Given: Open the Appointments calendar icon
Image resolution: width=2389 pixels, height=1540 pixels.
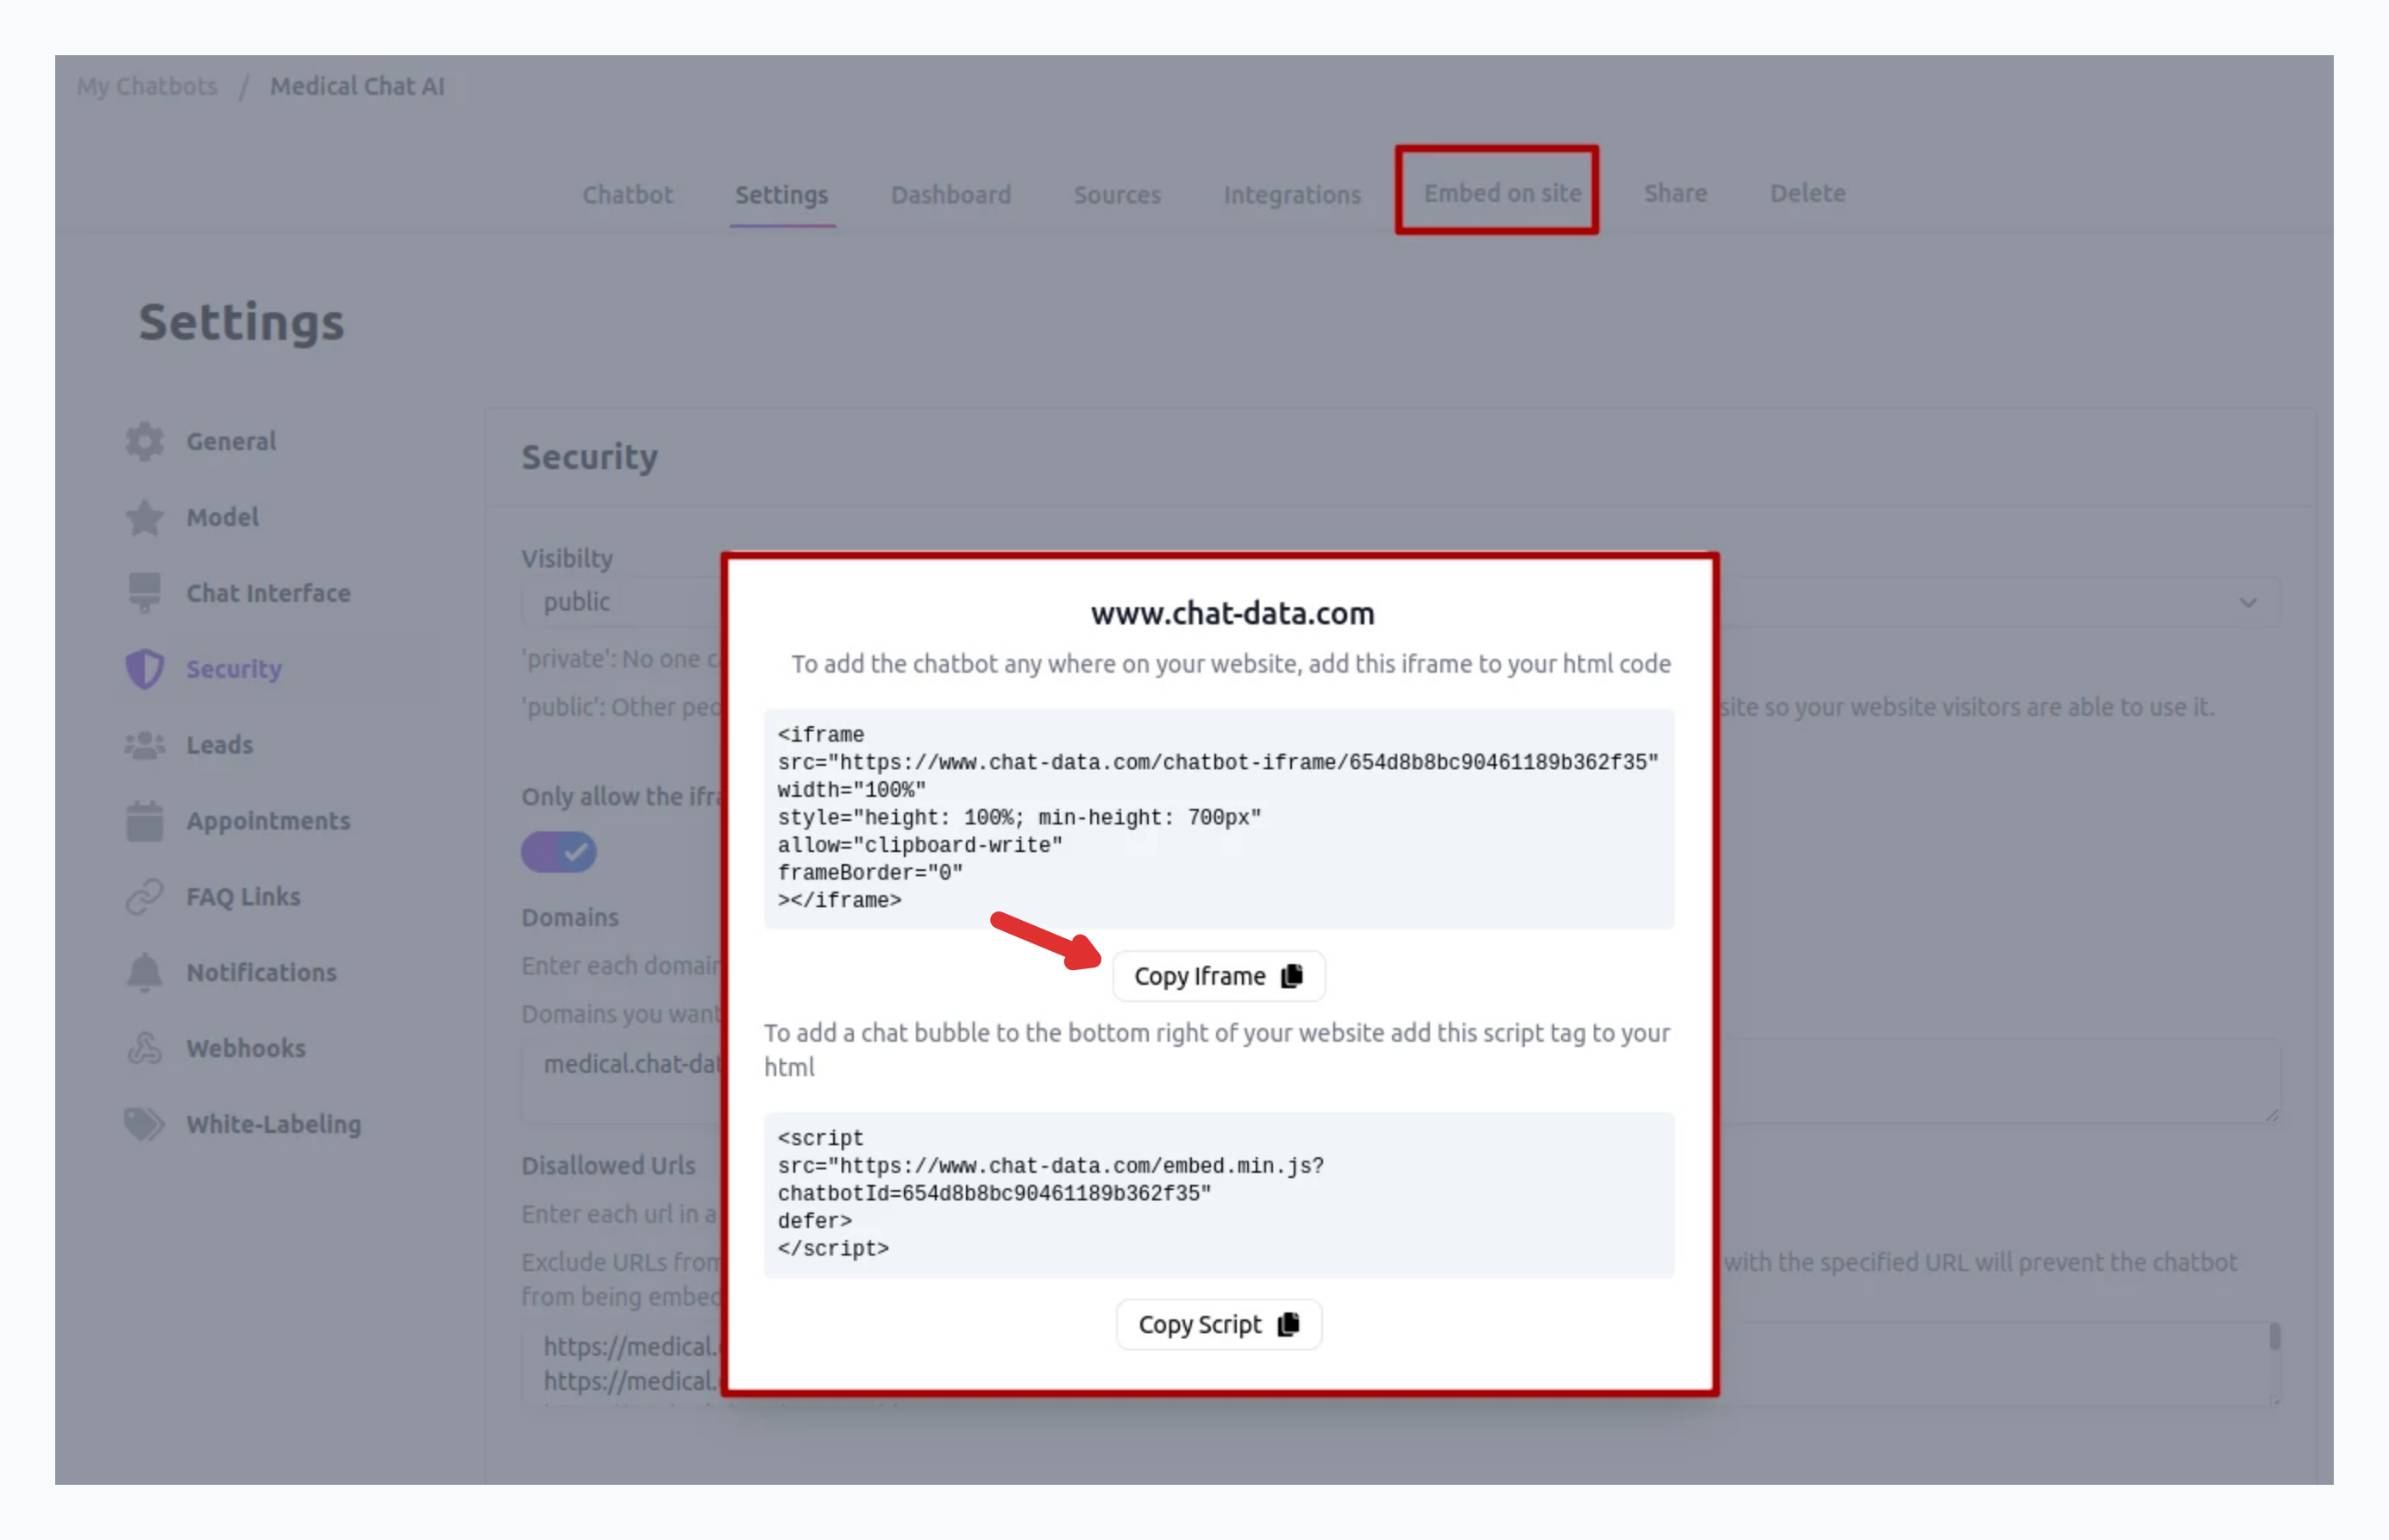Looking at the screenshot, I should click(x=145, y=821).
